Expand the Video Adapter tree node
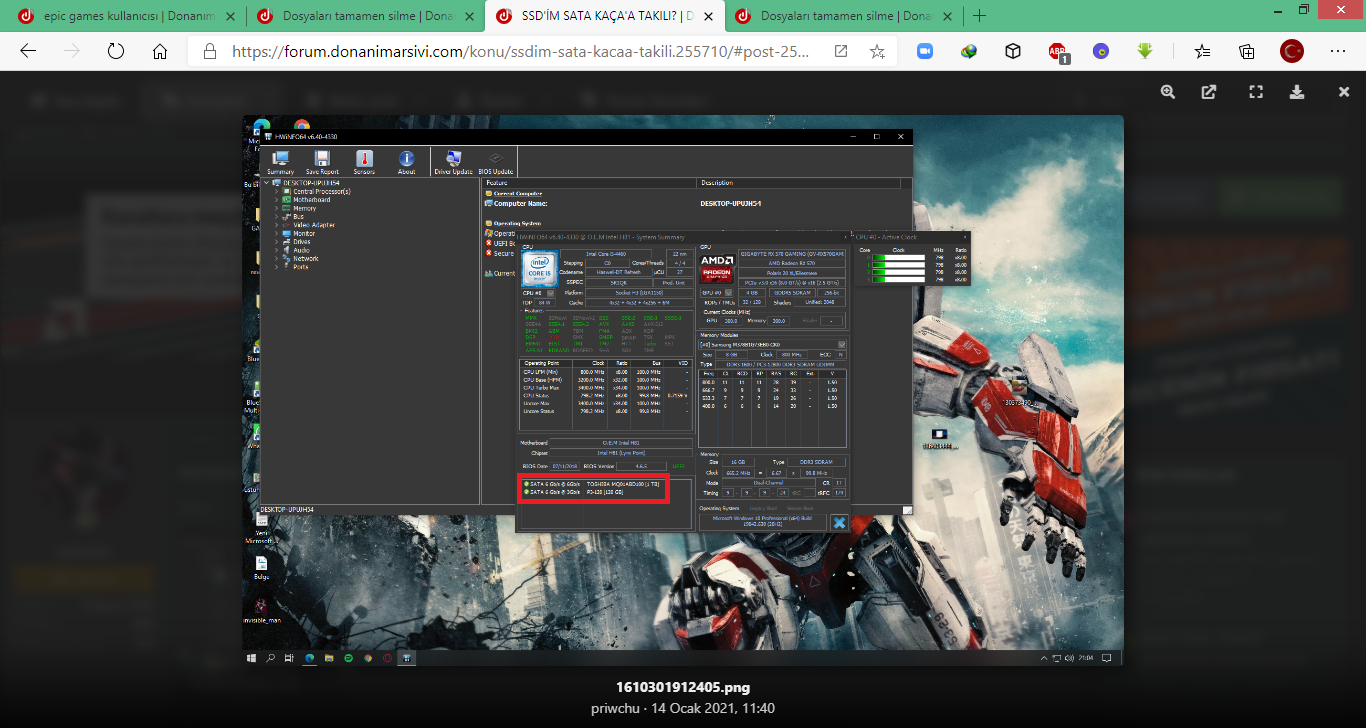This screenshot has width=1366, height=728. pos(276,225)
